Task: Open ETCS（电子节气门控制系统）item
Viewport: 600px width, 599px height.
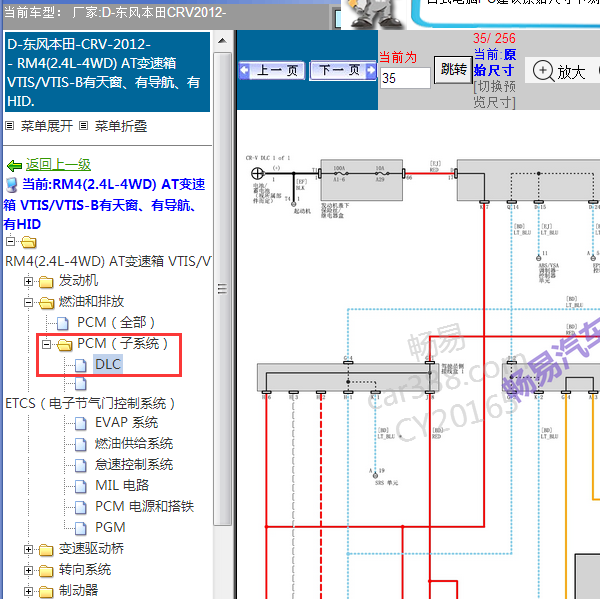Action: tap(90, 403)
